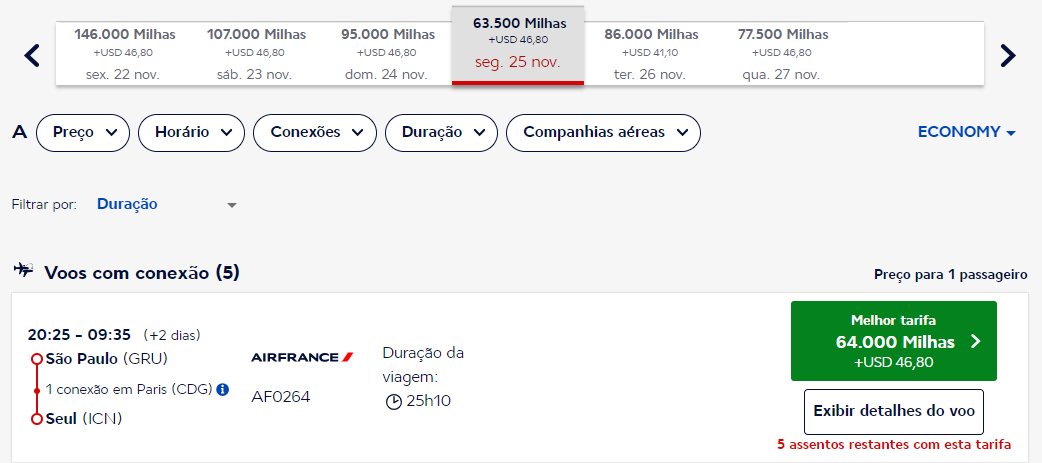
Task: Click the arrow on the Melhor tarifa button
Action: tap(975, 341)
